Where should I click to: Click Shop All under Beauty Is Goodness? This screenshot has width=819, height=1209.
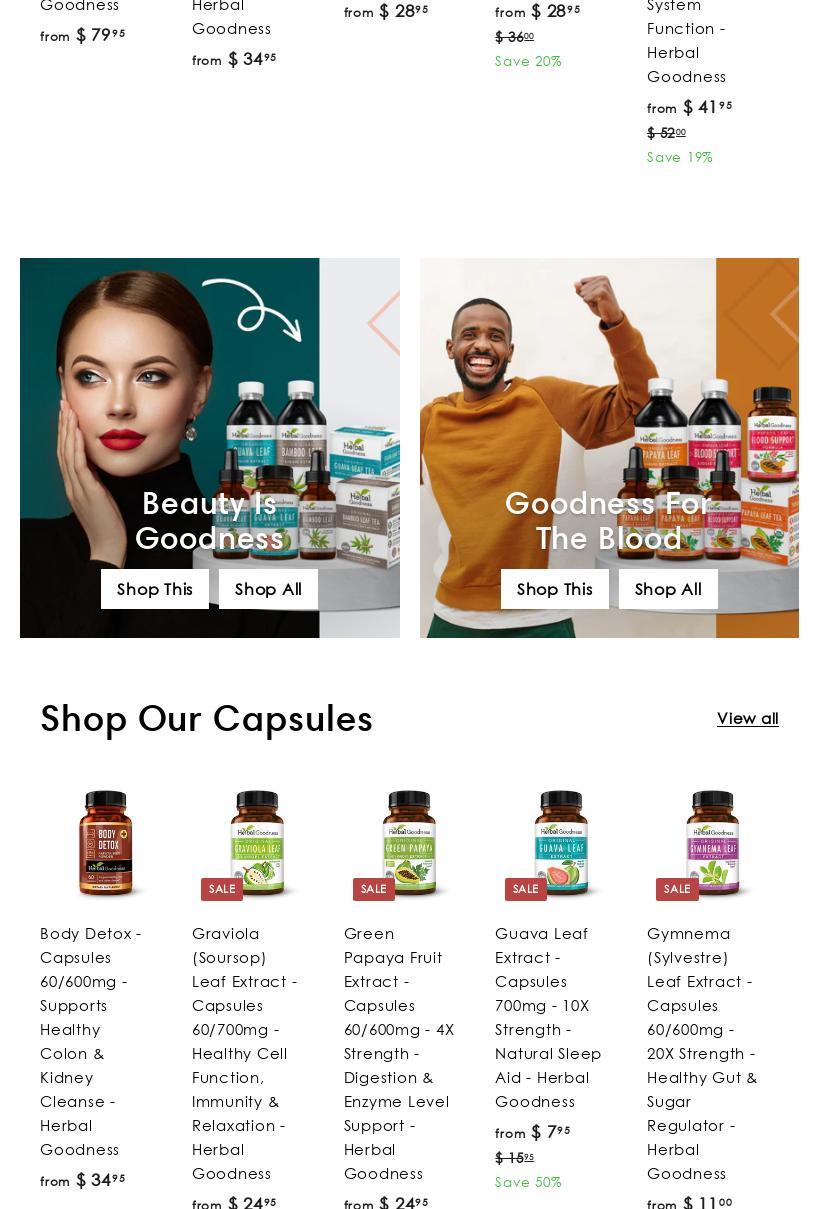coord(268,589)
